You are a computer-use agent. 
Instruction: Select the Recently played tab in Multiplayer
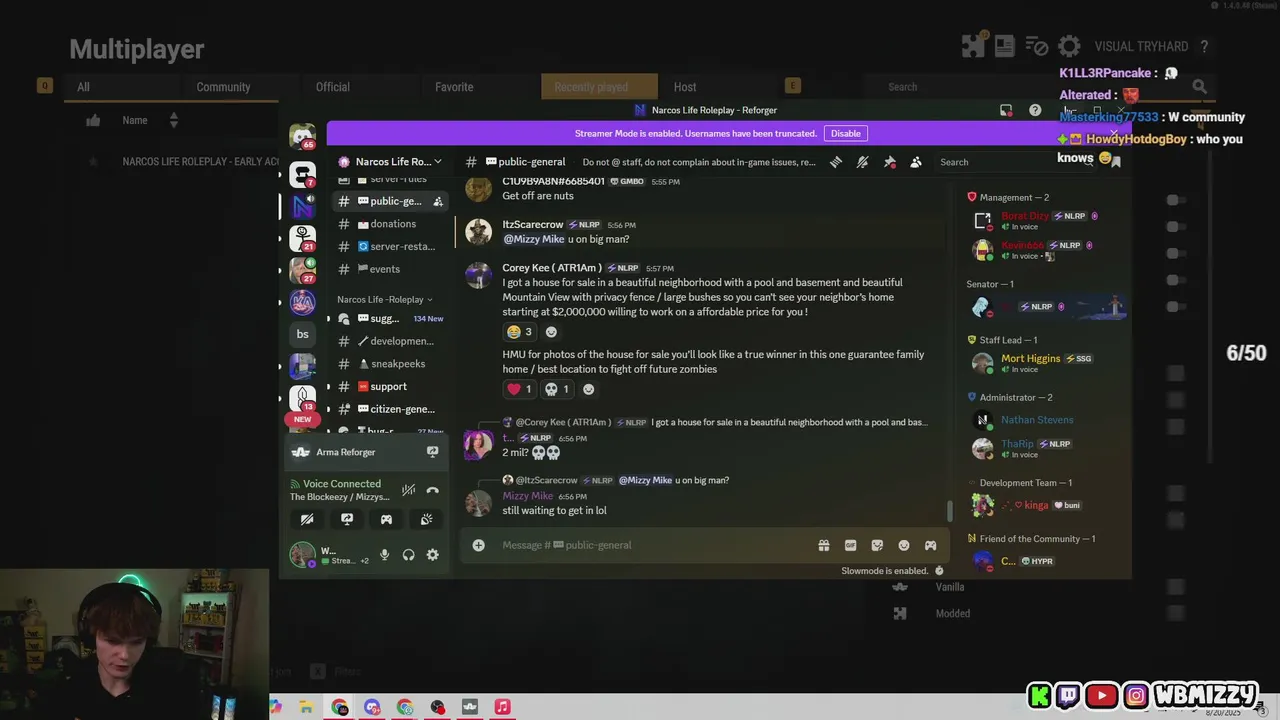(599, 87)
